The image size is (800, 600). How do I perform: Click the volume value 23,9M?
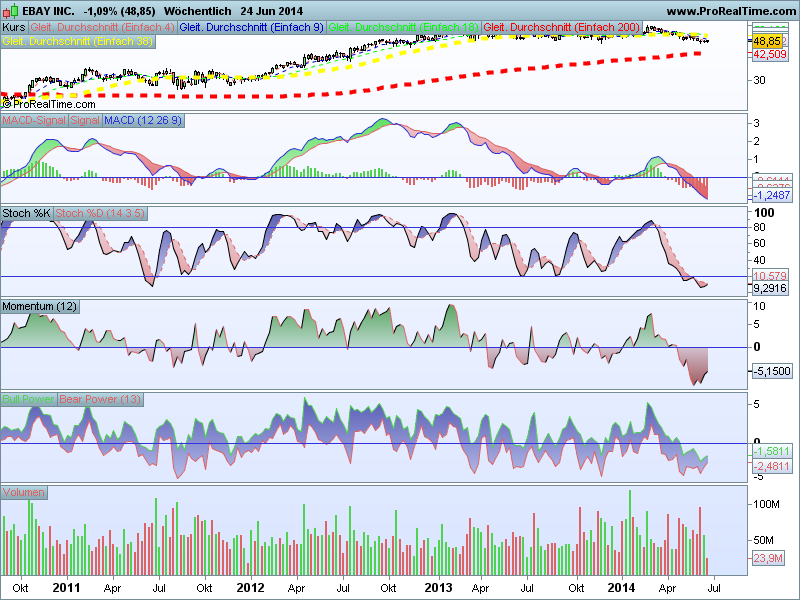point(768,558)
